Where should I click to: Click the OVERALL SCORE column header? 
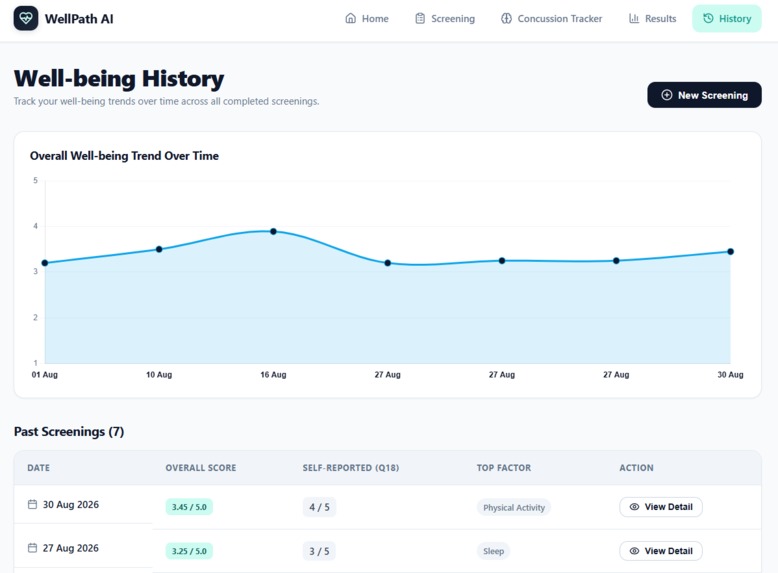[x=201, y=468]
